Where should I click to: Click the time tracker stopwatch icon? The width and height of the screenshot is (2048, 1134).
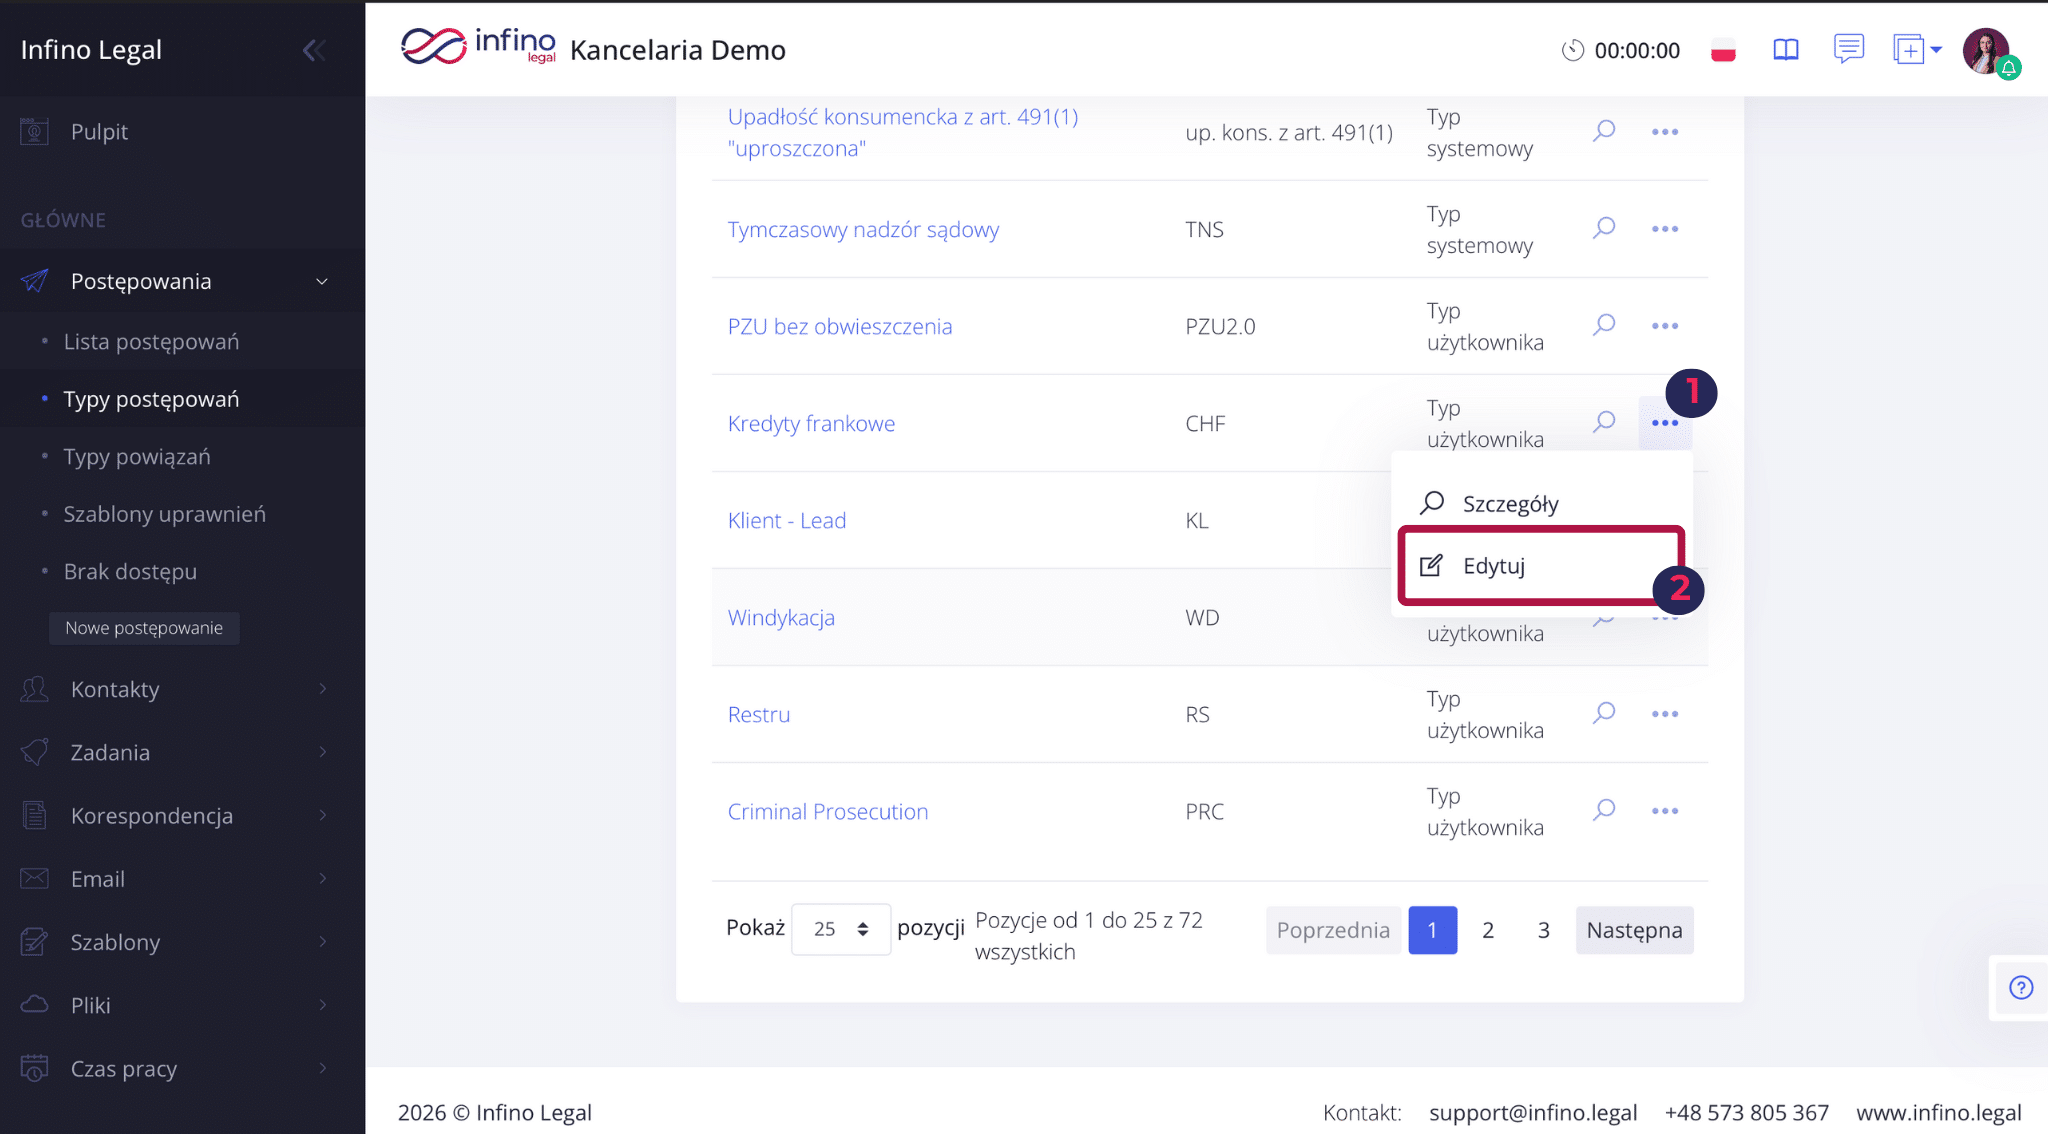(1573, 50)
